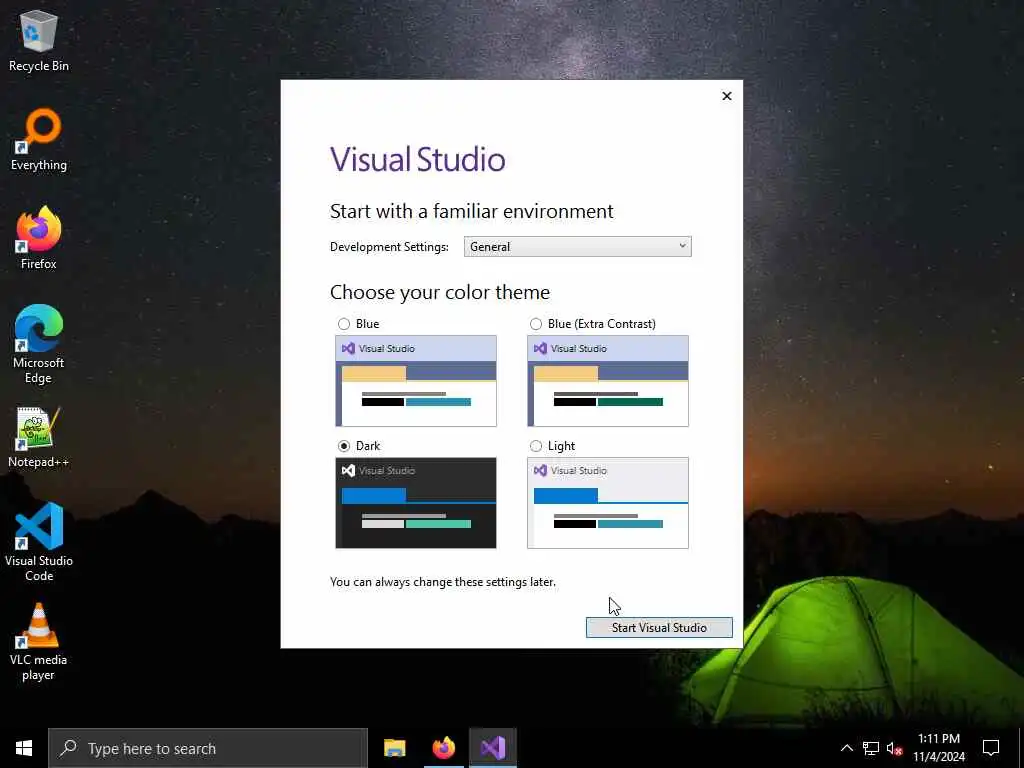Viewport: 1024px width, 768px height.
Task: Click the Dark theme preview thumbnail
Action: tap(416, 503)
